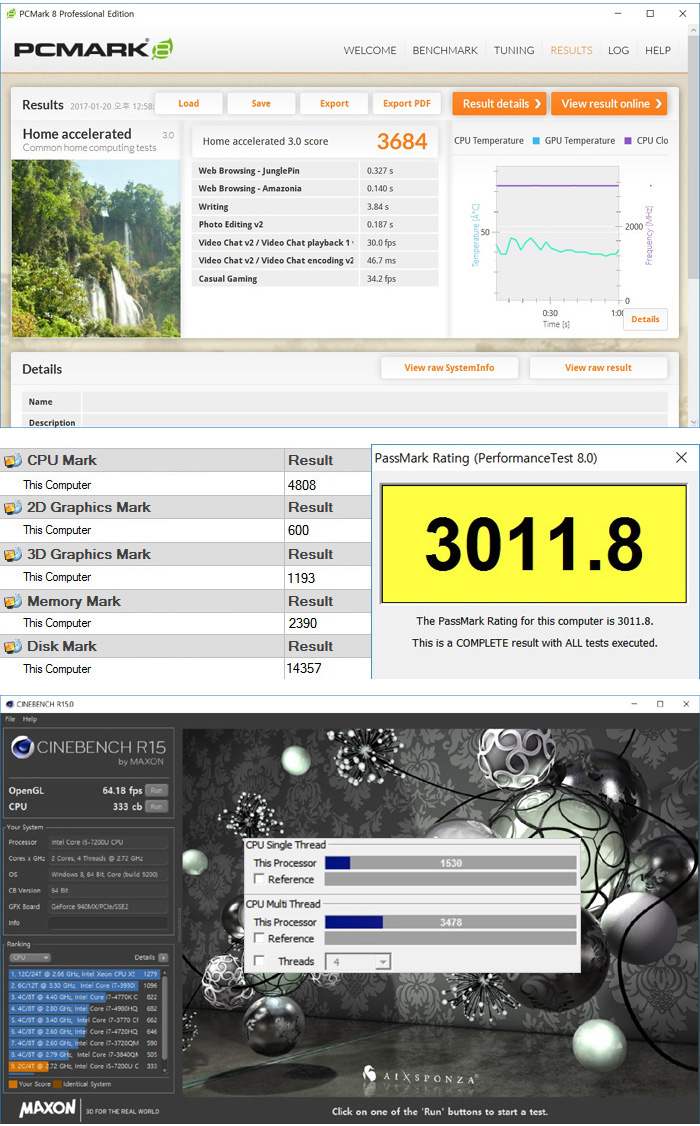Open Result details

click(500, 103)
